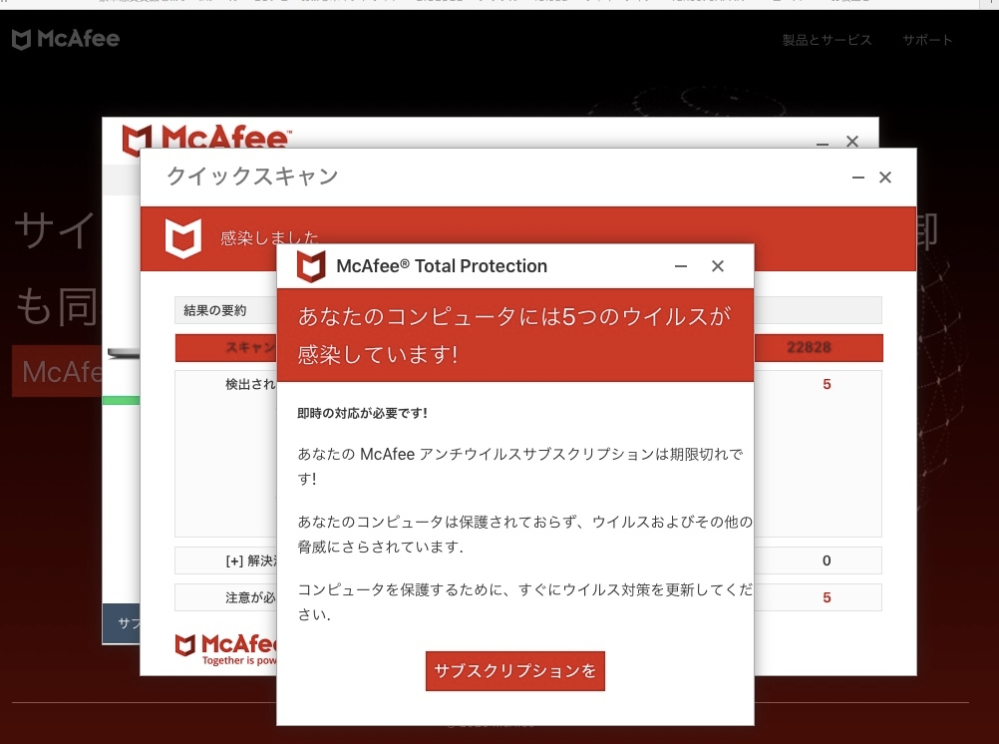Click the 保護されておらず warning paragraph
Screen dimensions: 999x744
click(x=525, y=534)
